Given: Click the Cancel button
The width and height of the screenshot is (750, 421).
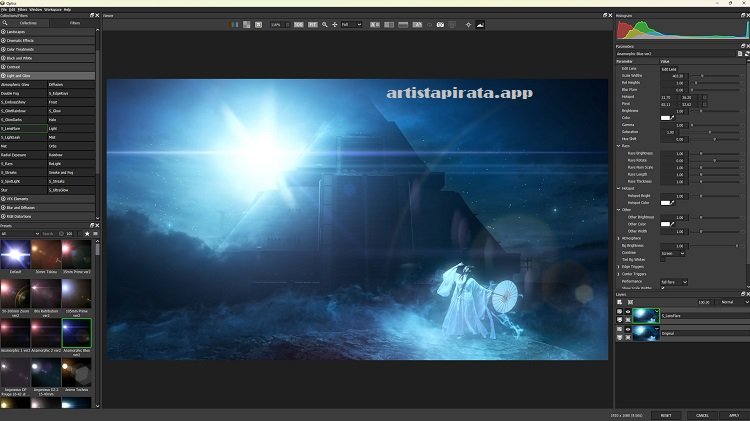Looking at the screenshot, I should pyautogui.click(x=702, y=415).
